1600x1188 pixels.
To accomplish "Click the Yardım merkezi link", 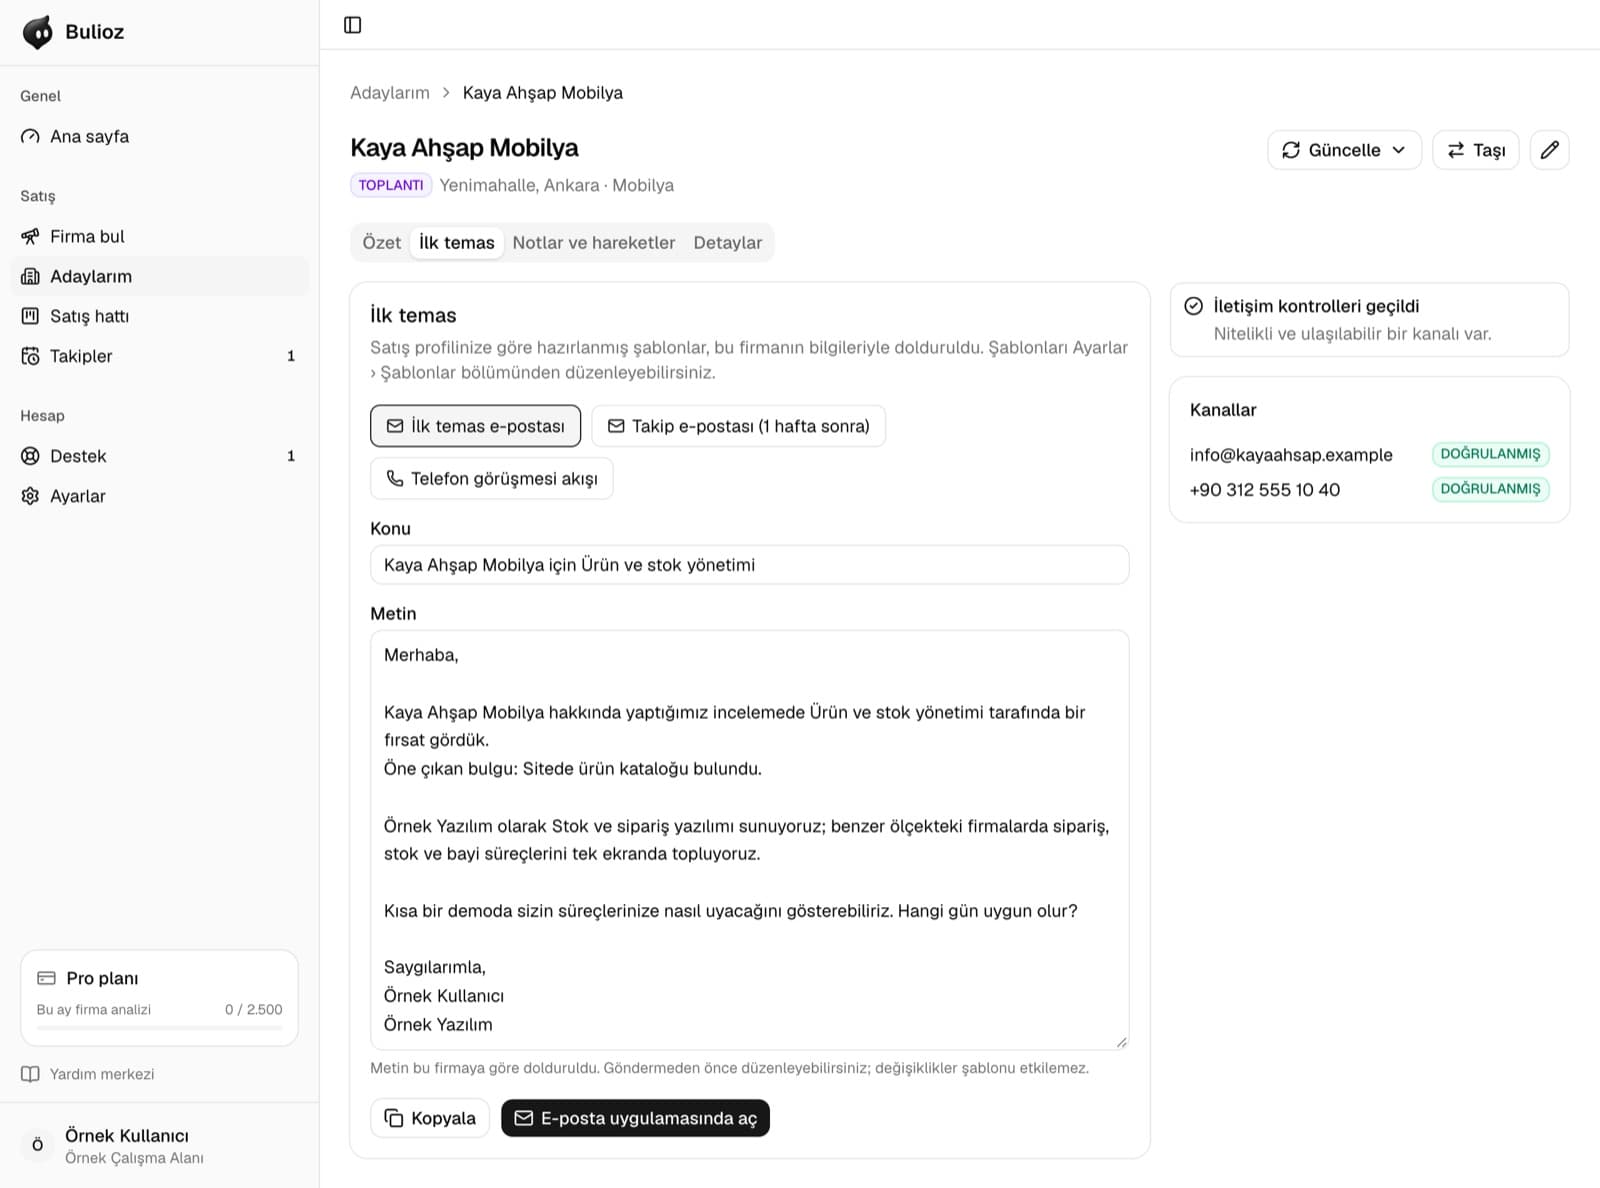I will click(88, 1074).
